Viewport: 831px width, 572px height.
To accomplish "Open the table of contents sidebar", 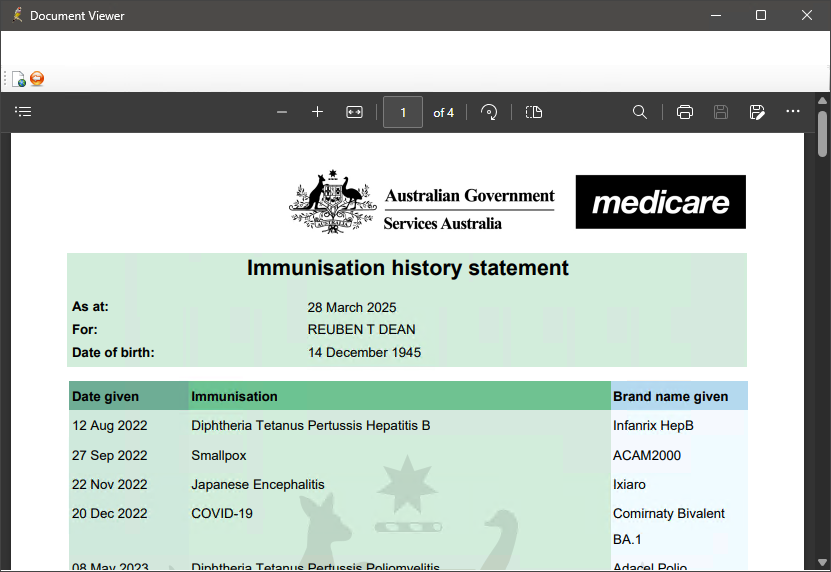I will pos(23,112).
